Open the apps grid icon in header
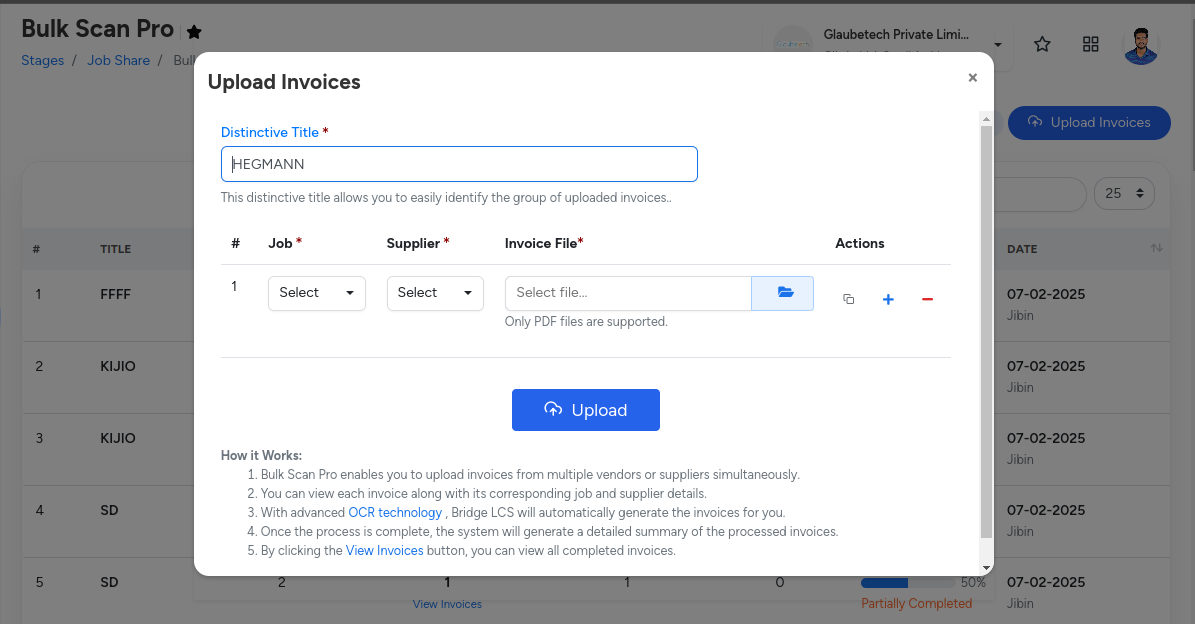The height and width of the screenshot is (624, 1195). 1091,44
